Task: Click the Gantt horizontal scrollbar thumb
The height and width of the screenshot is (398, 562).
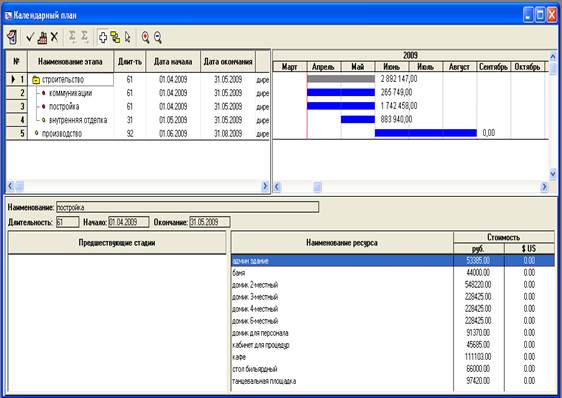Action: coord(318,187)
